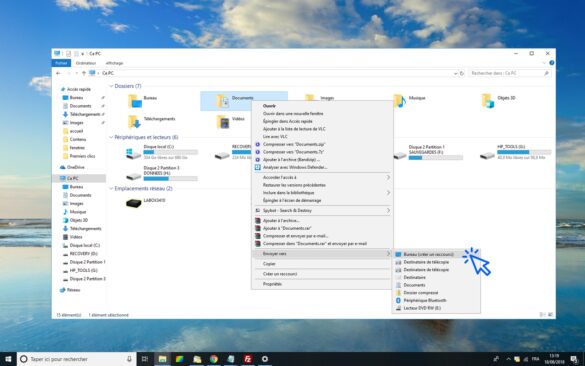The width and height of the screenshot is (585, 366).
Task: Click WinRAR Ajouter à l'archive... entry
Action: click(x=281, y=220)
